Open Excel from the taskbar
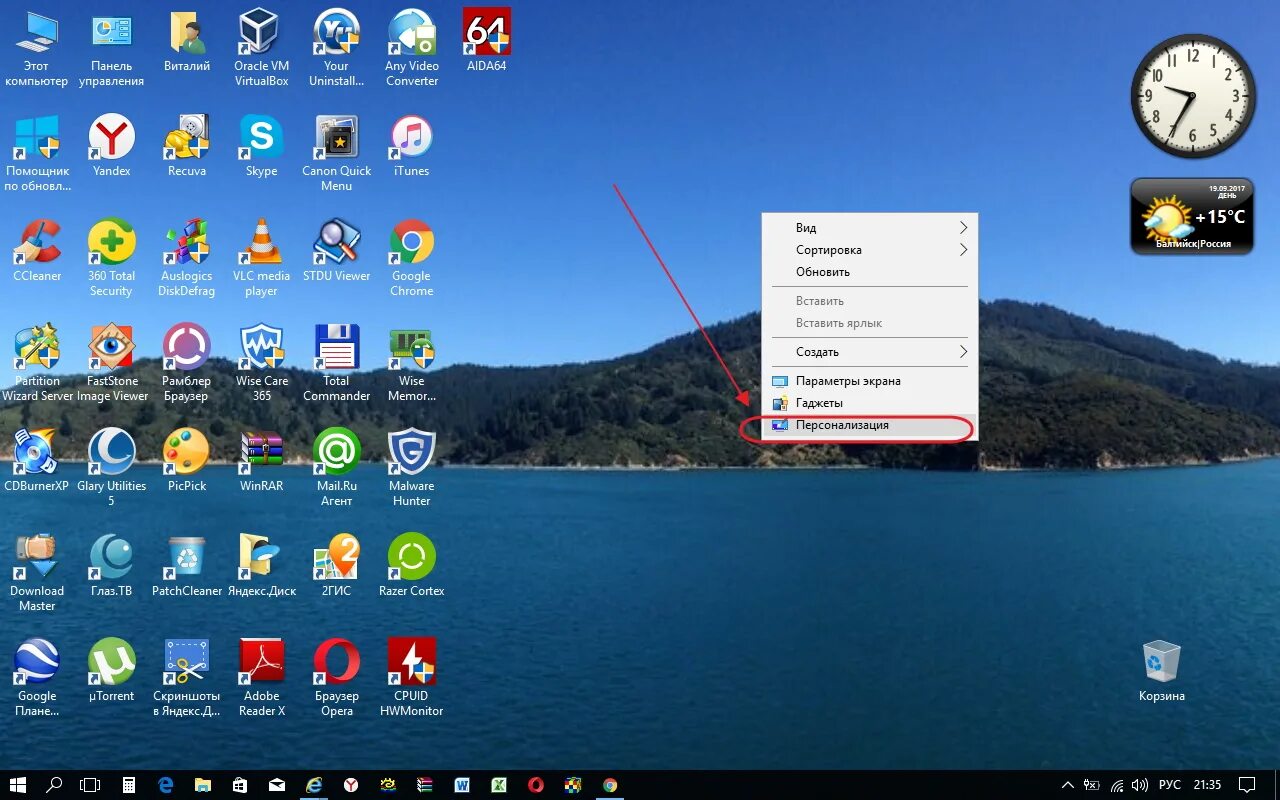Image resolution: width=1280 pixels, height=800 pixels. tap(497, 786)
